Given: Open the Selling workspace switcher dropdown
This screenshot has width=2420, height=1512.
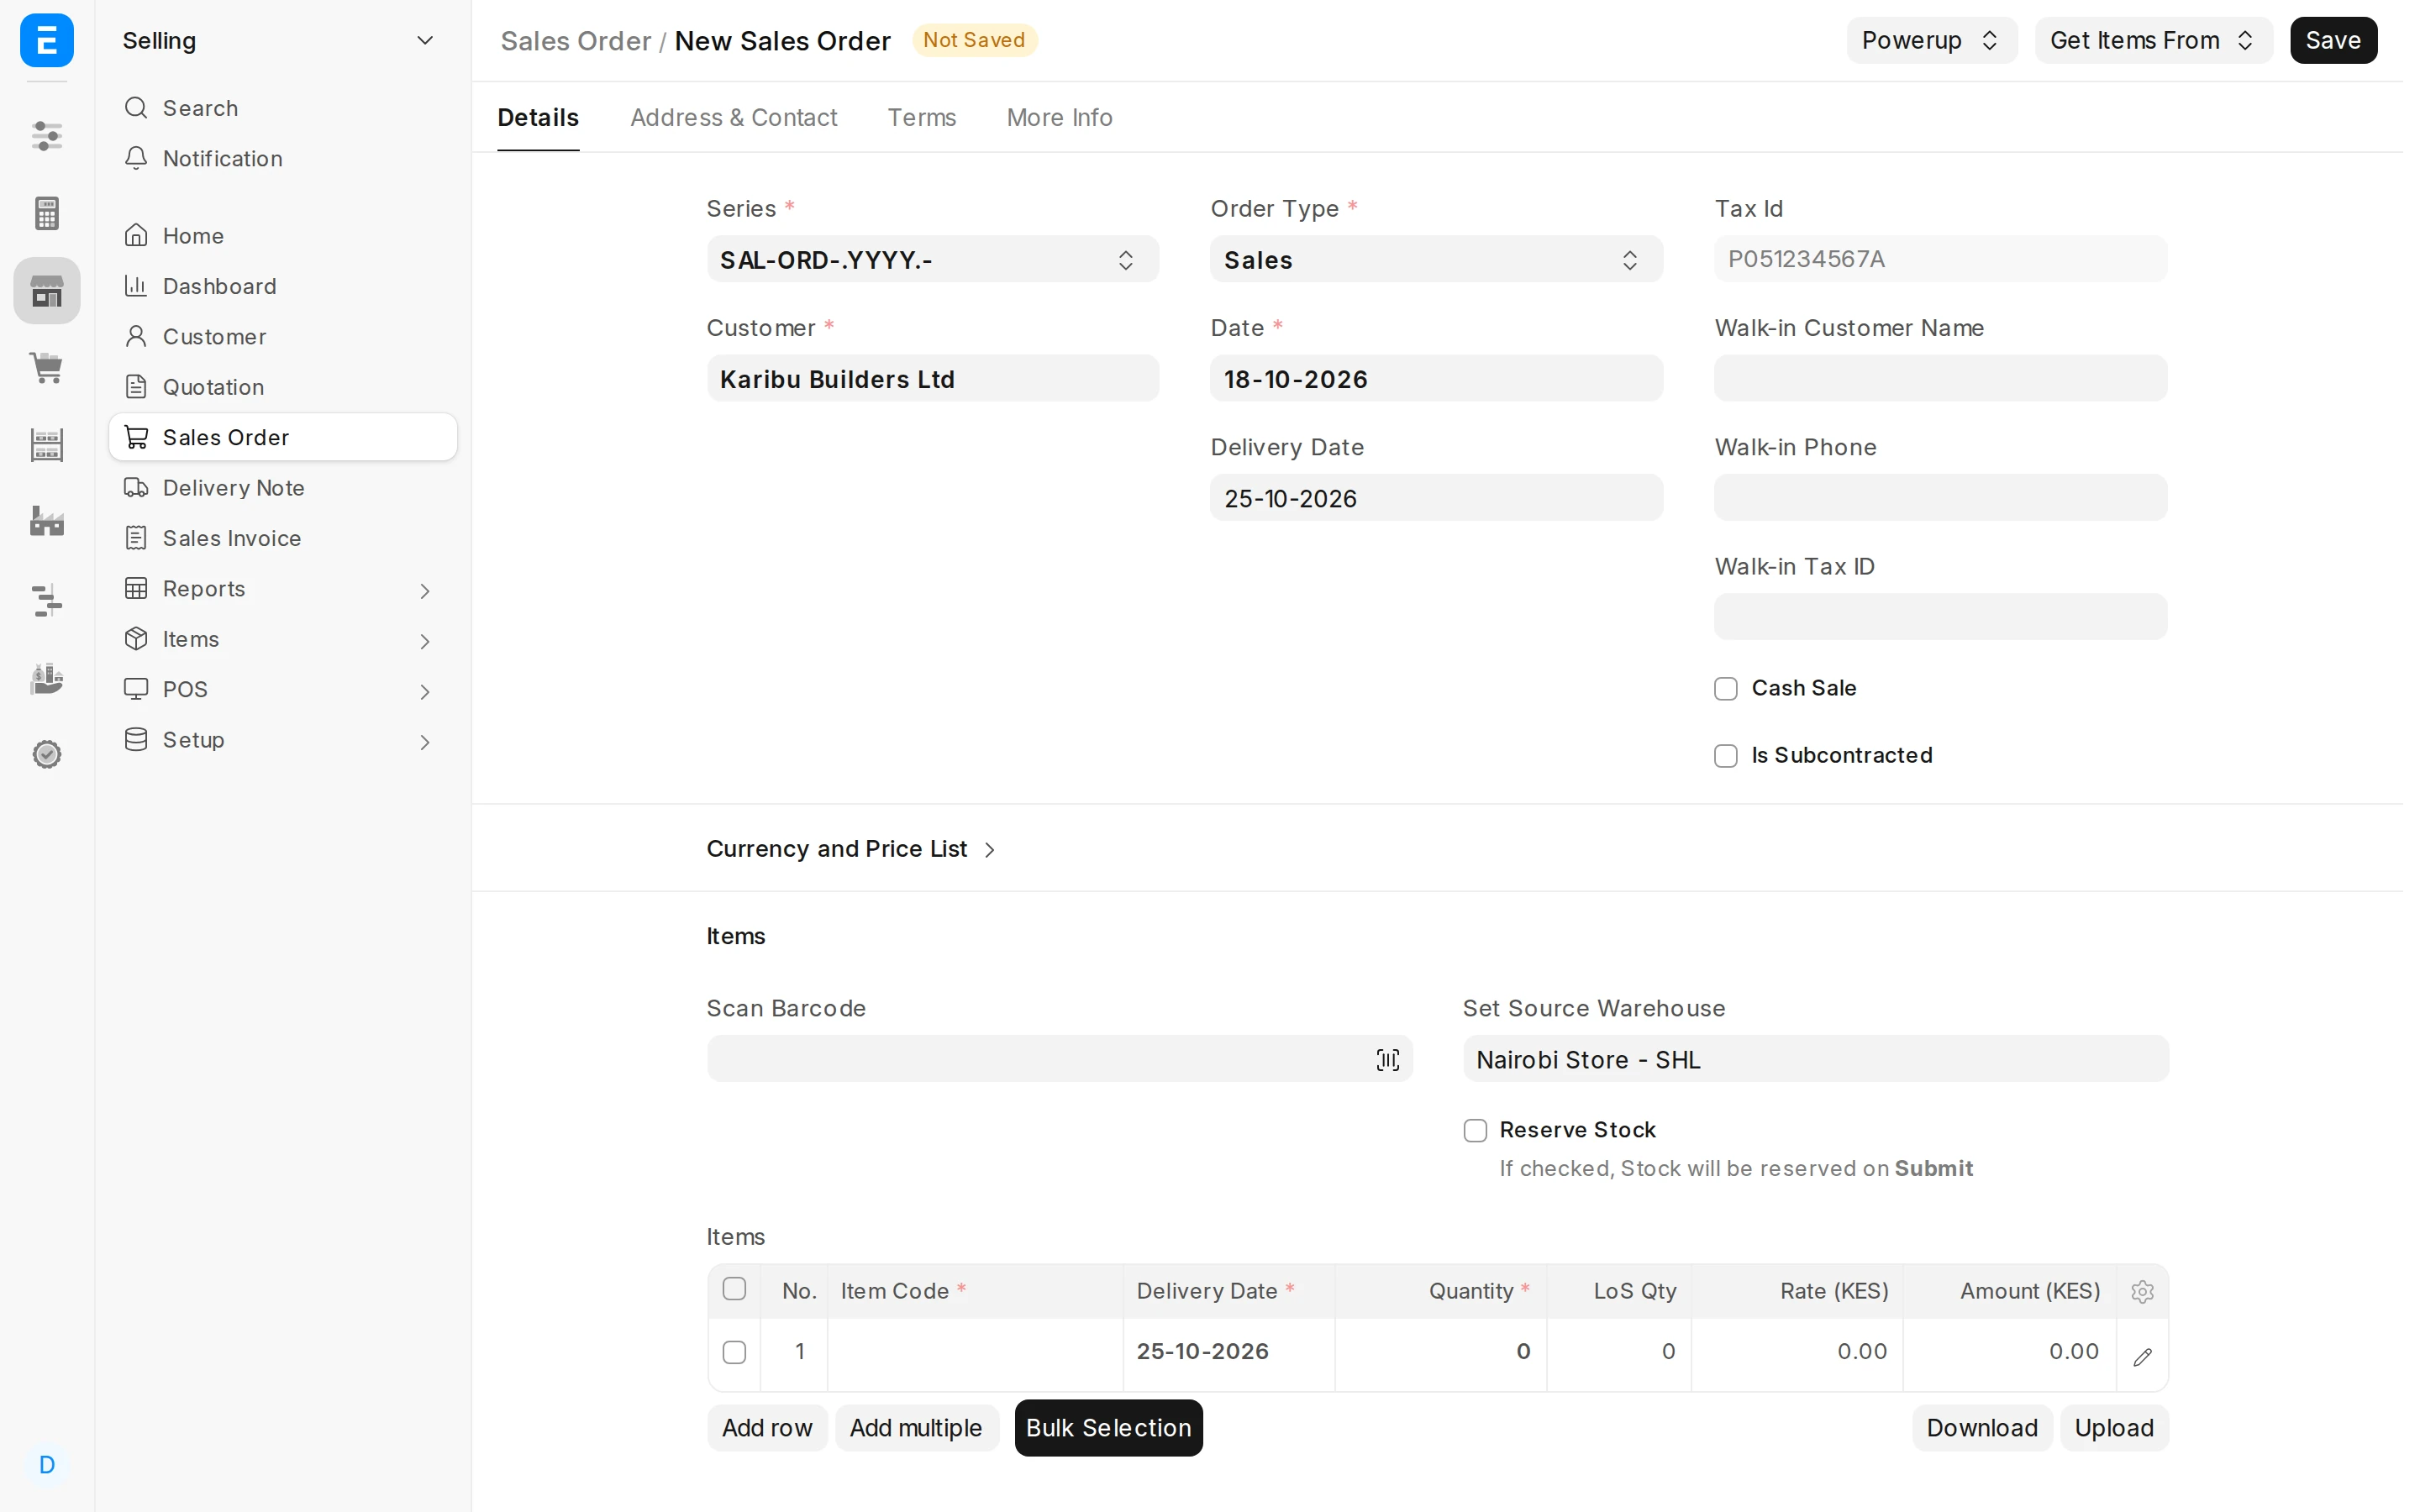Looking at the screenshot, I should pyautogui.click(x=282, y=40).
